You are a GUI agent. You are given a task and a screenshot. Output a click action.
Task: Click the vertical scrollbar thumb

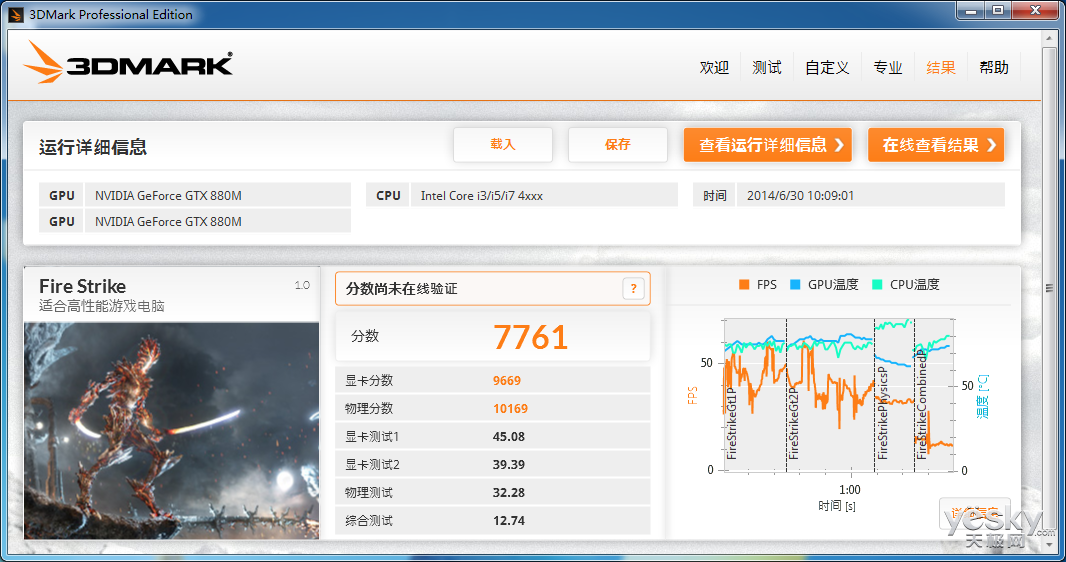click(x=1048, y=288)
